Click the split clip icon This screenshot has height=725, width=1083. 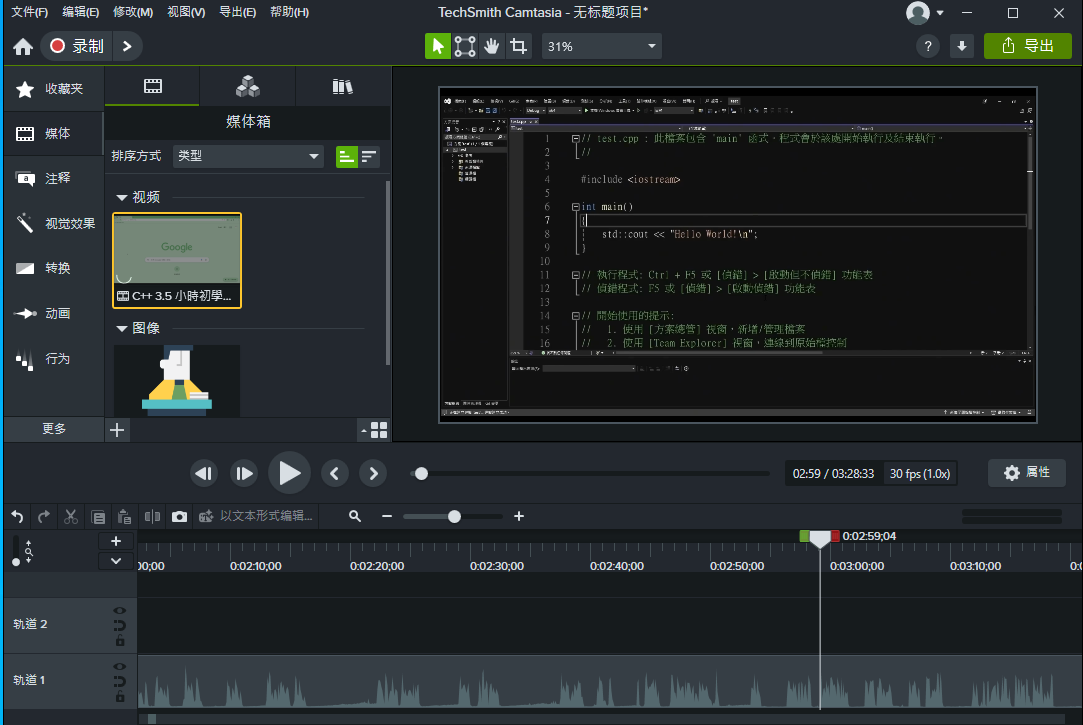point(152,517)
